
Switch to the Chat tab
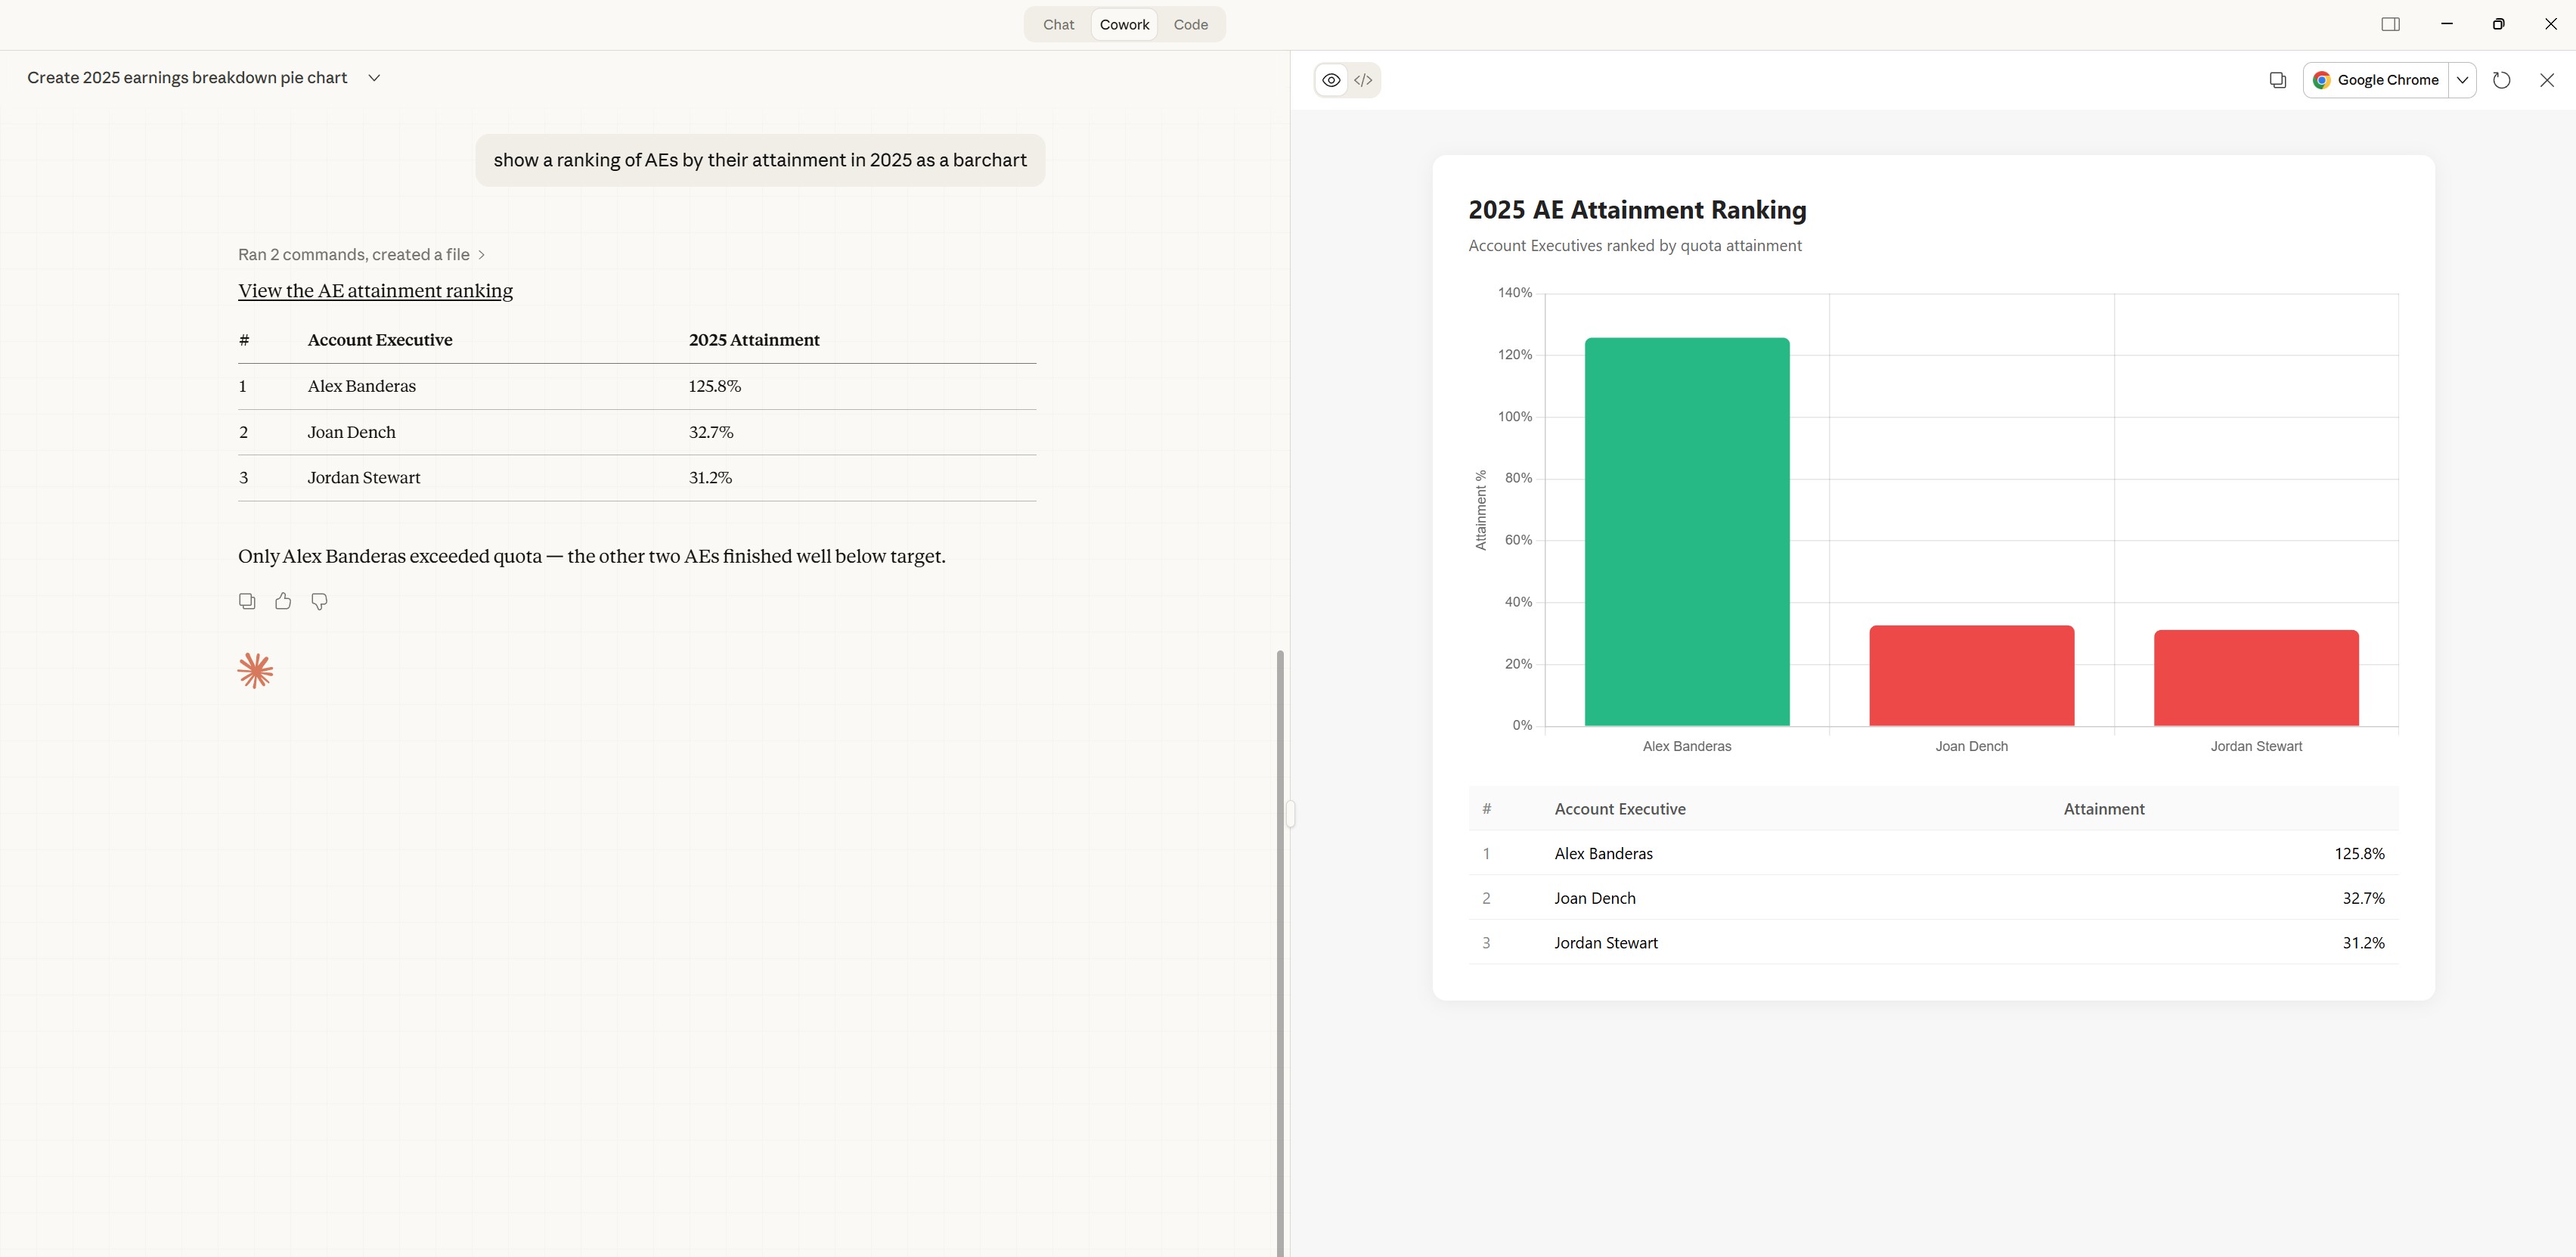pyautogui.click(x=1058, y=24)
